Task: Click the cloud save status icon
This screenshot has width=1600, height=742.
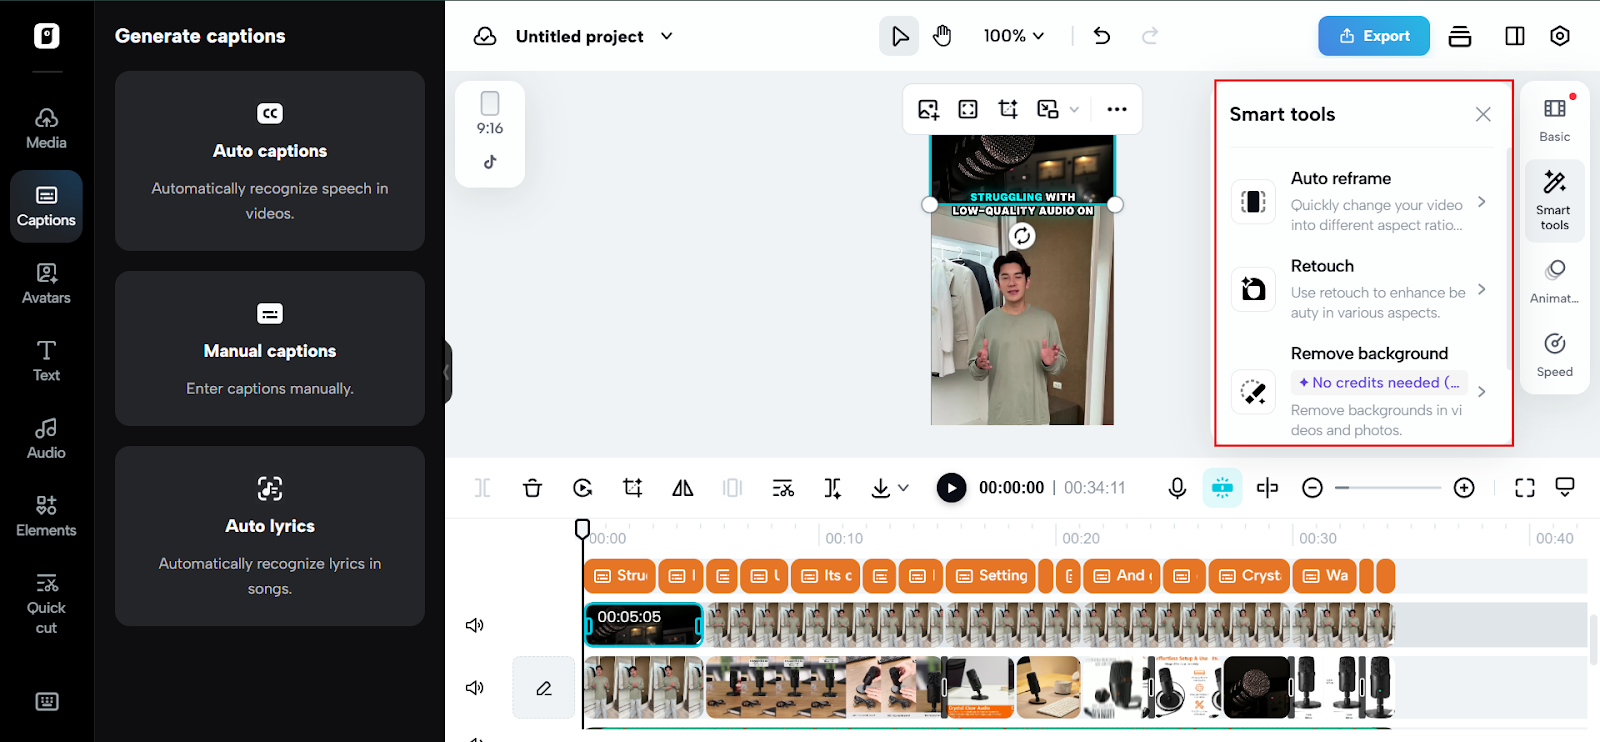Action: click(485, 36)
